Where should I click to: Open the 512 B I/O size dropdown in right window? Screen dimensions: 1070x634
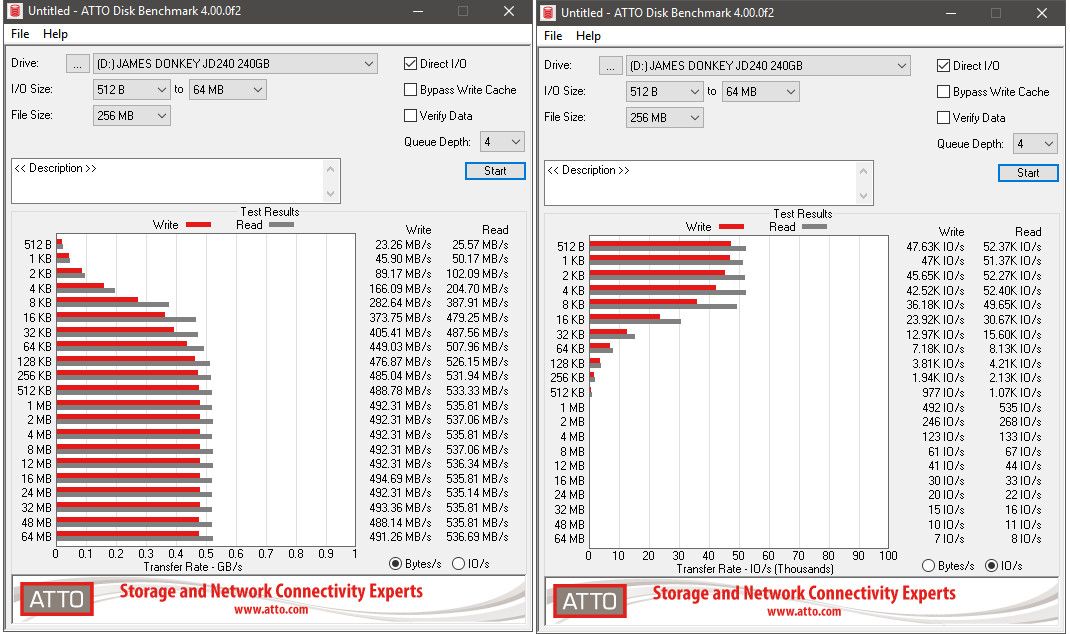(665, 91)
